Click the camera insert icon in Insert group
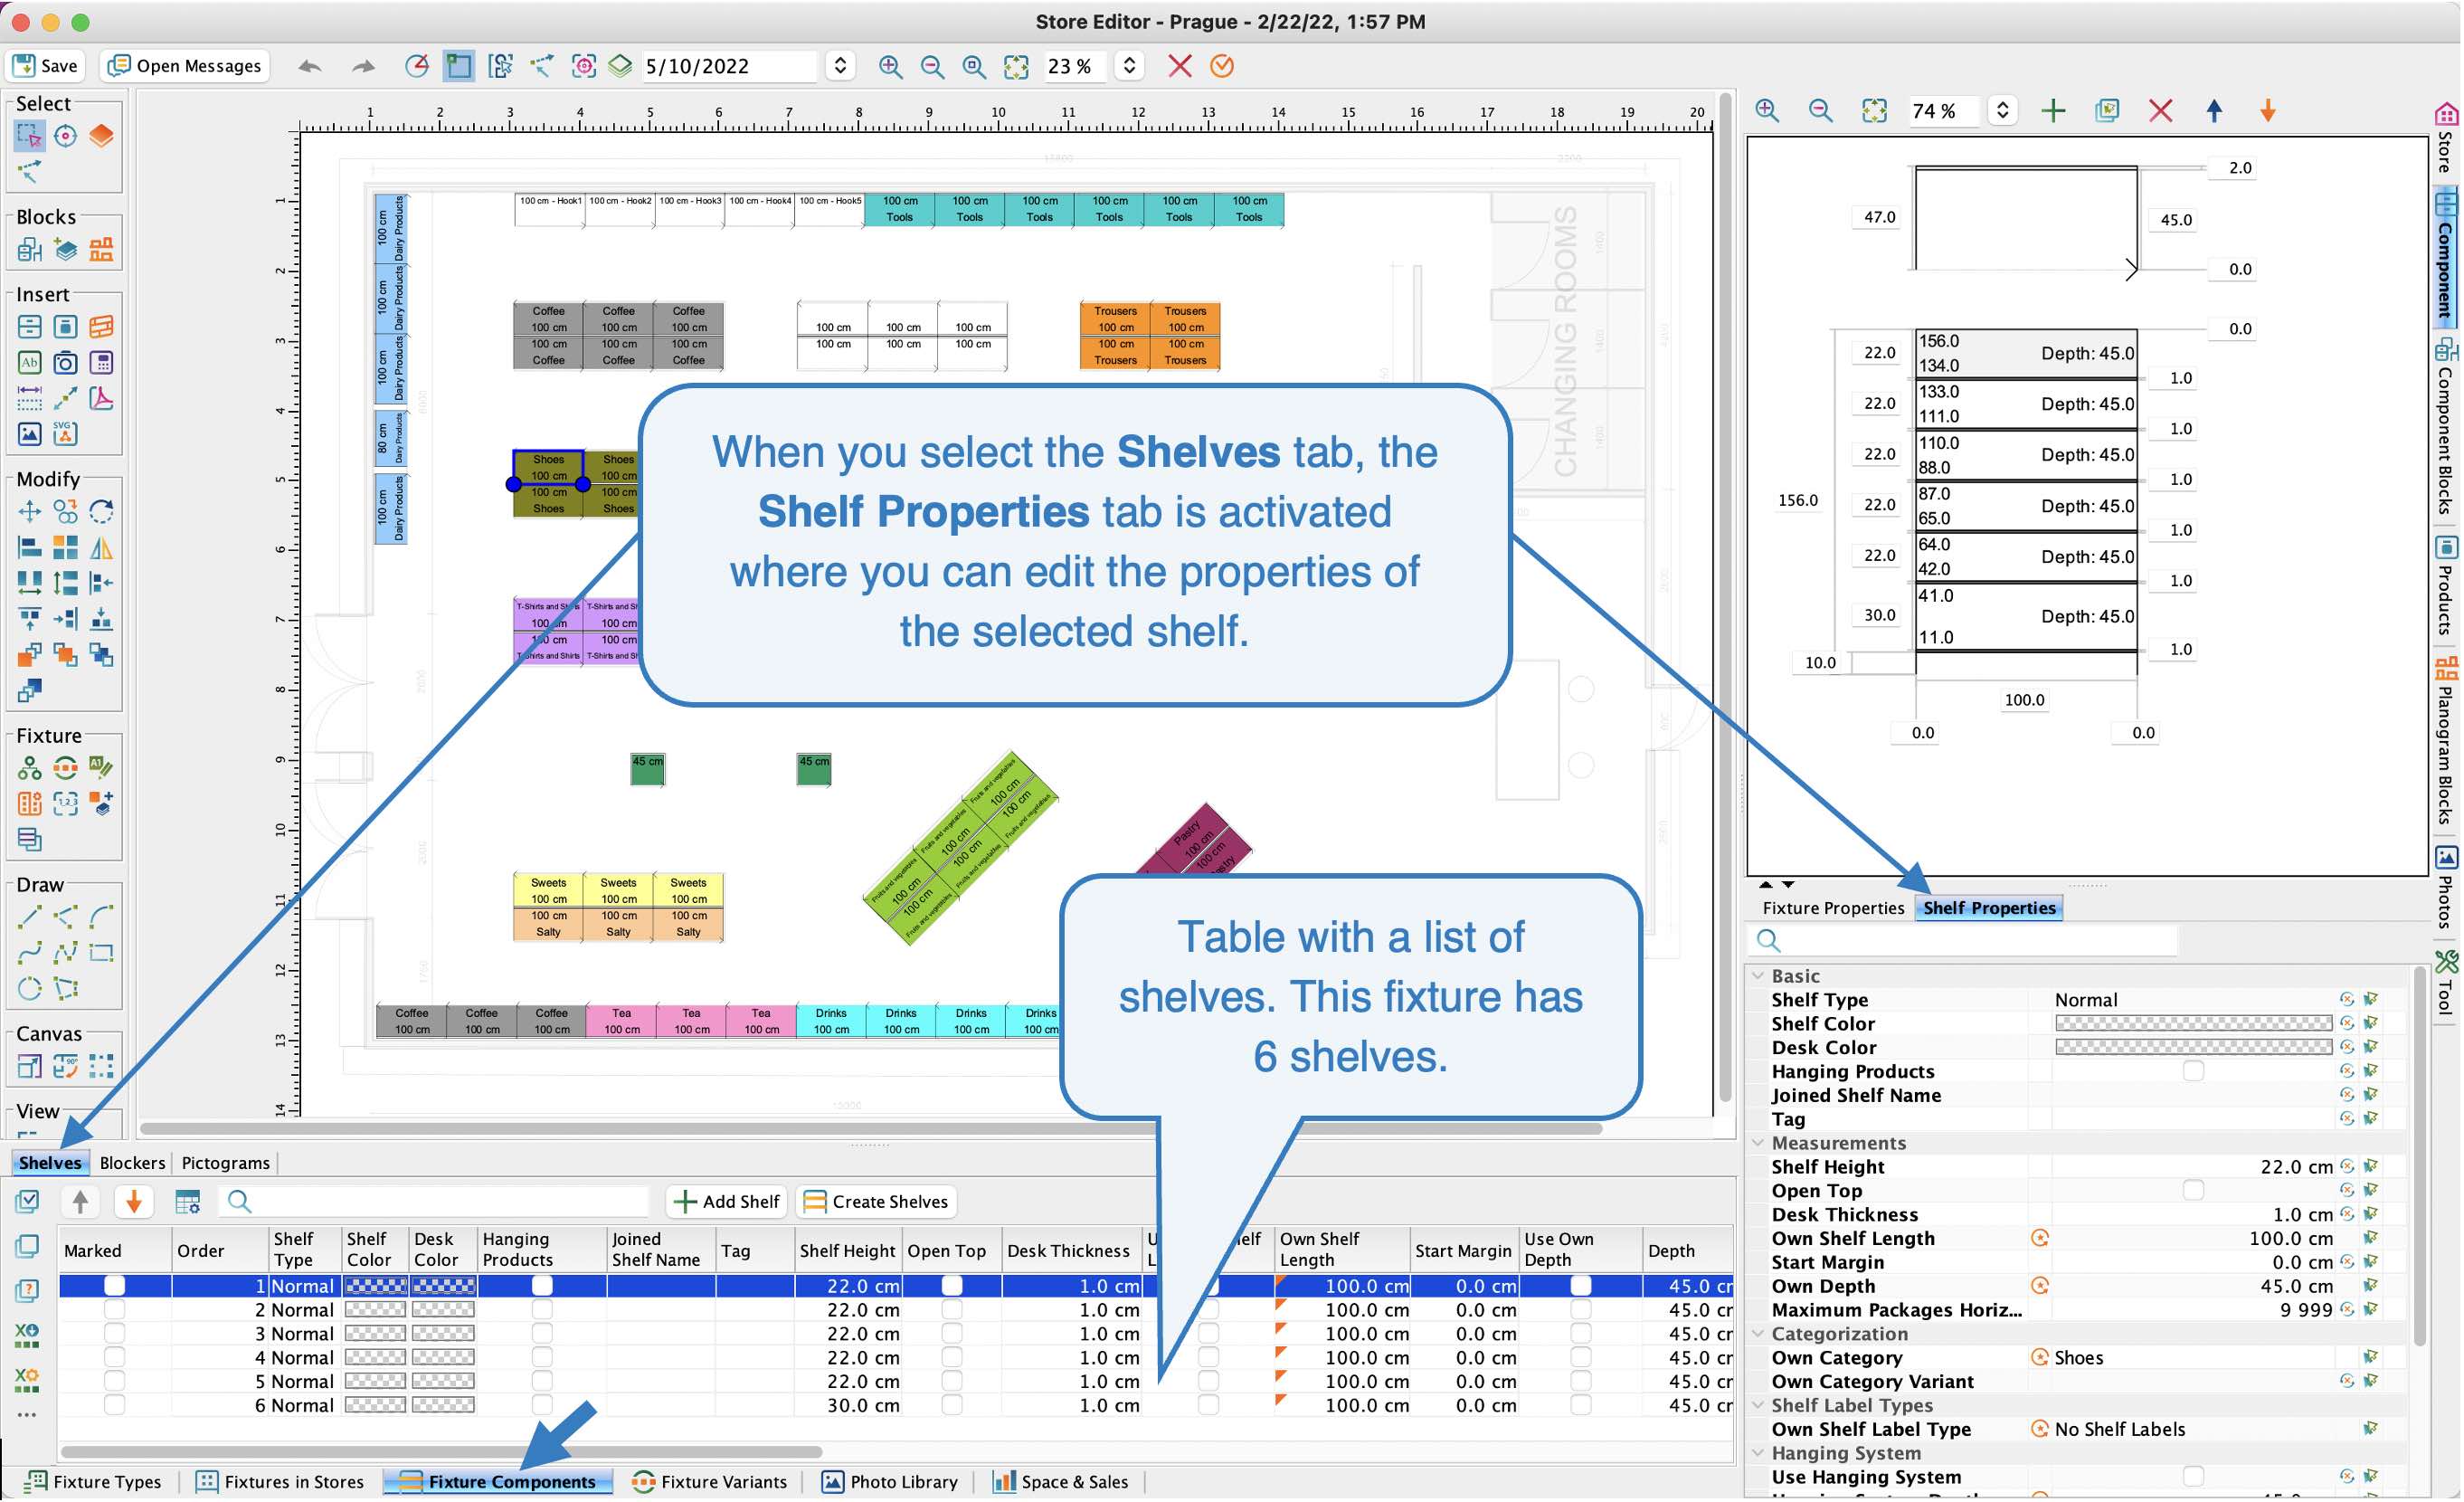The height and width of the screenshot is (1502, 2464). pyautogui.click(x=65, y=362)
